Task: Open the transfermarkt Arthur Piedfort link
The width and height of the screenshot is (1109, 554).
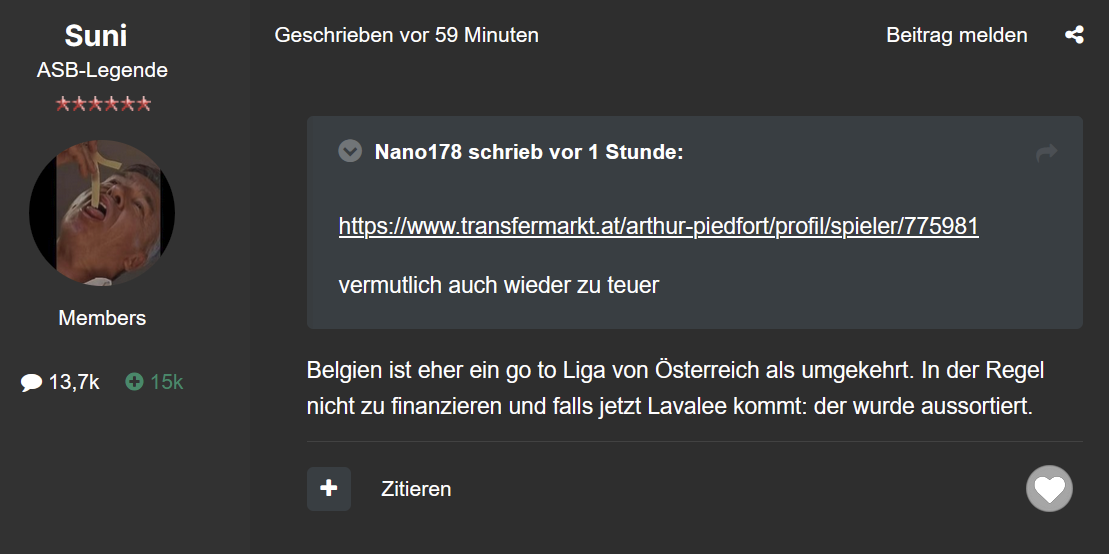Action: point(658,226)
